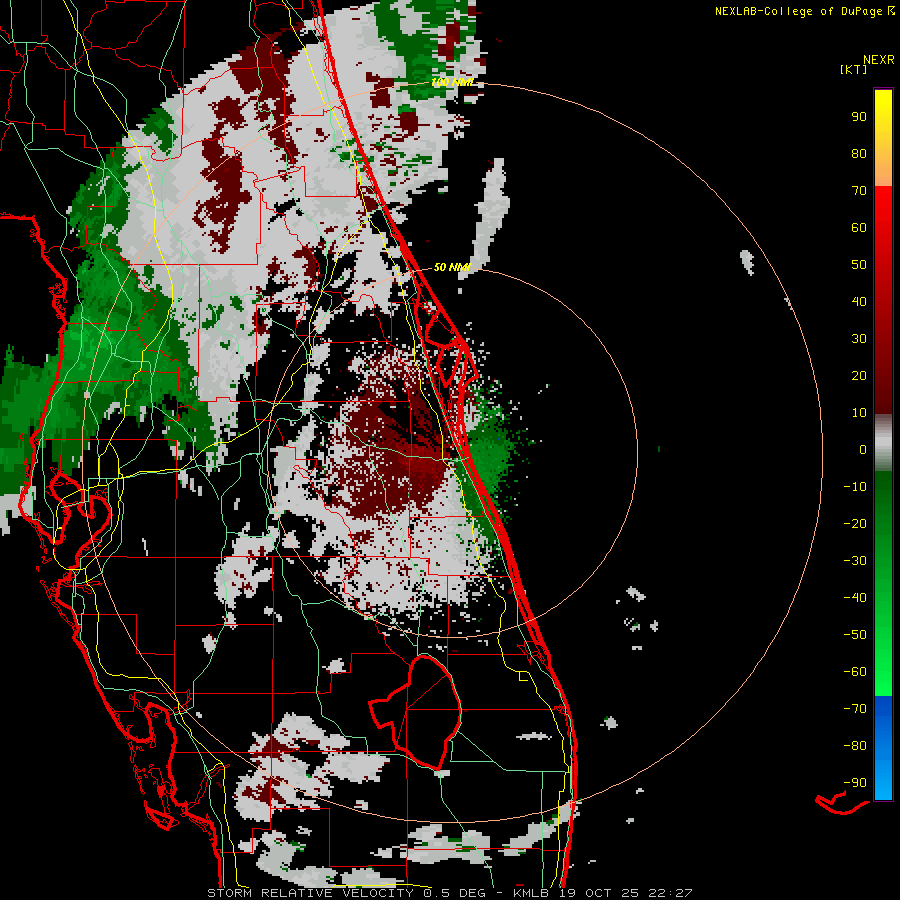Click the 10 value on velocity scale

(x=859, y=413)
